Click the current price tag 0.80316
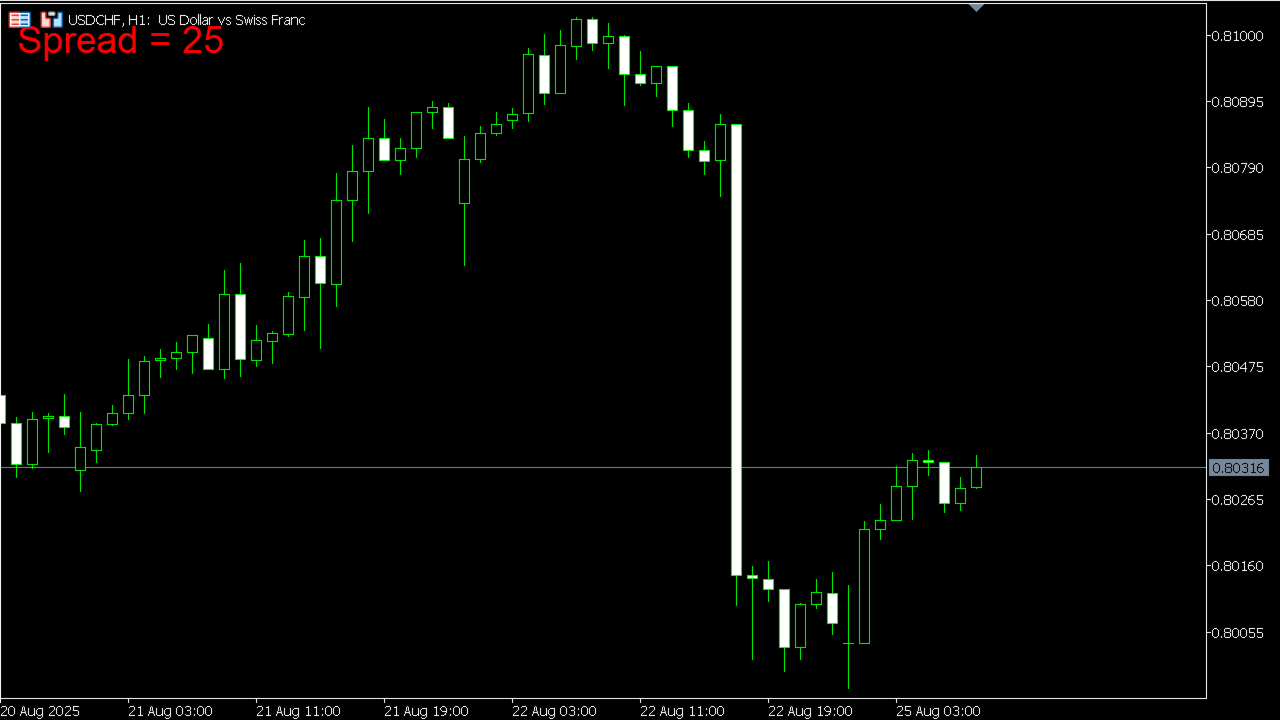This screenshot has height=720, width=1280. pos(1238,468)
